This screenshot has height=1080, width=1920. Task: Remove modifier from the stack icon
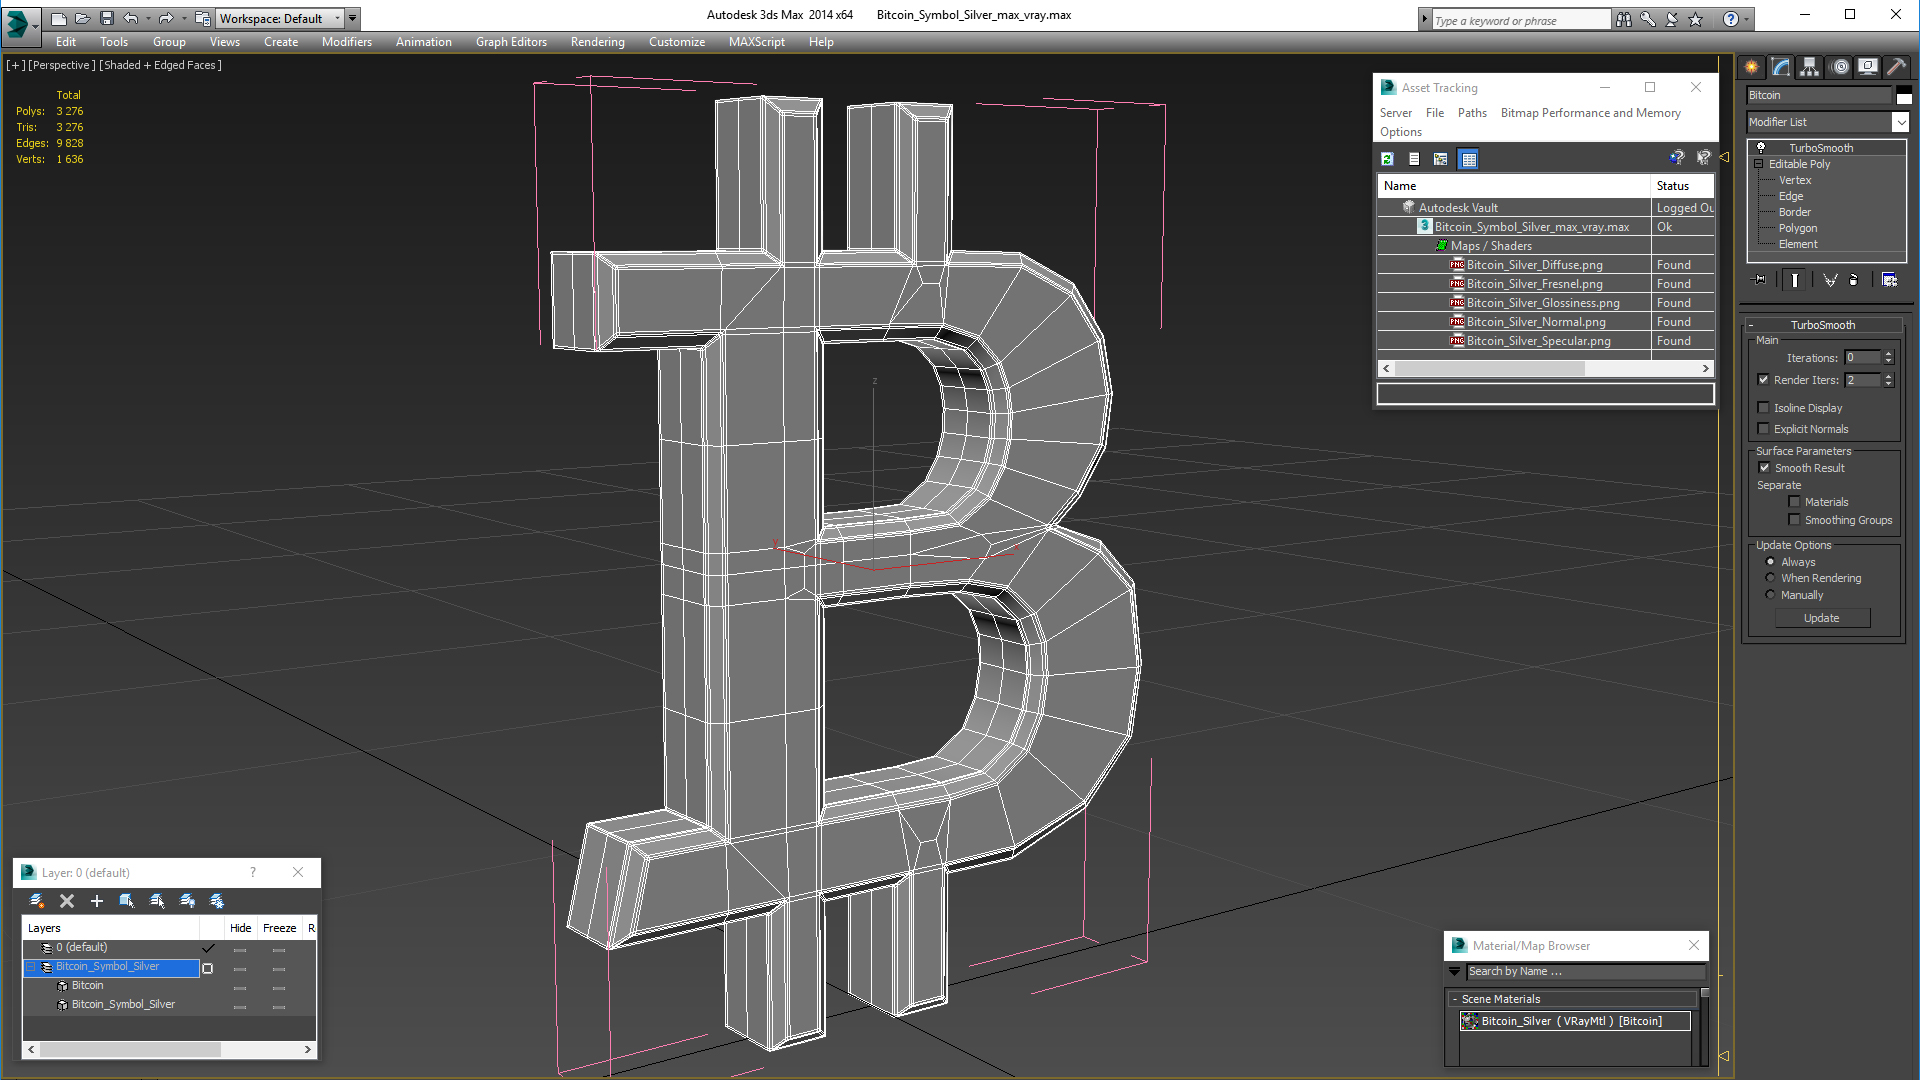[x=1854, y=280]
